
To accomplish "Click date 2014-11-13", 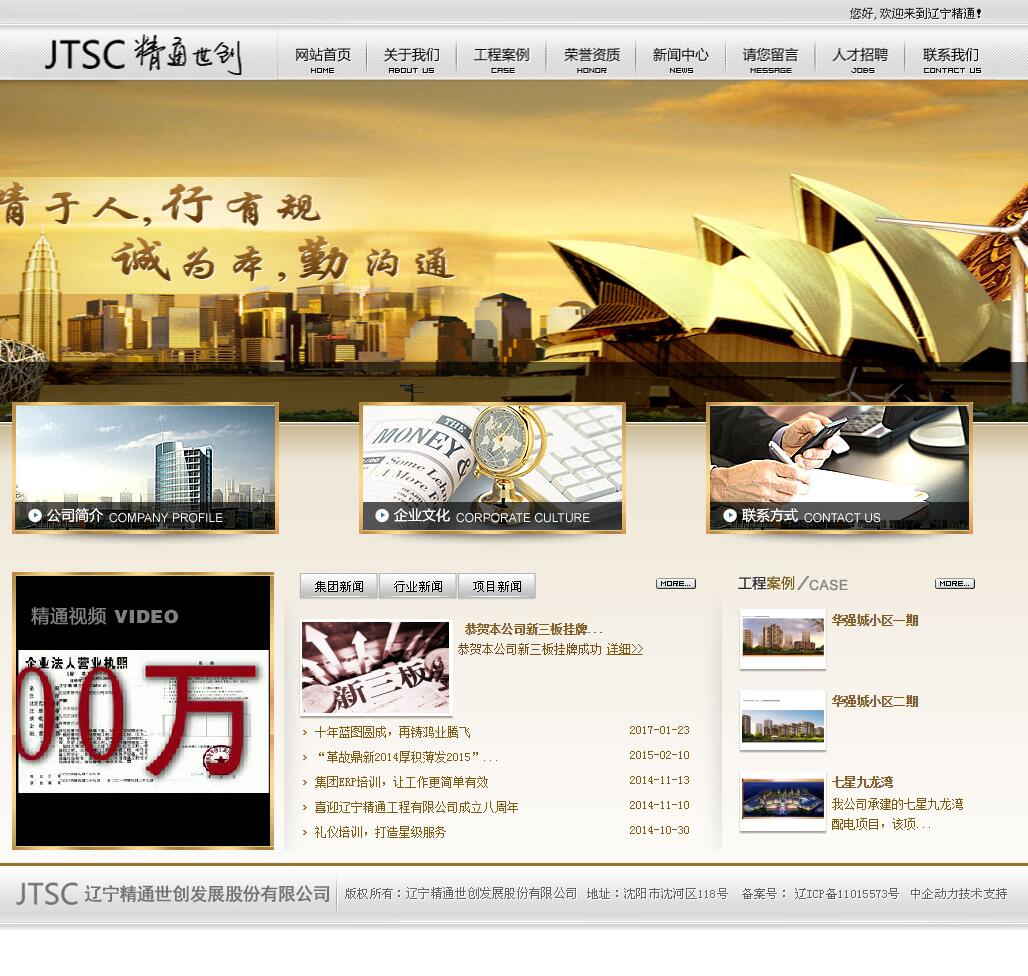I will [x=659, y=780].
